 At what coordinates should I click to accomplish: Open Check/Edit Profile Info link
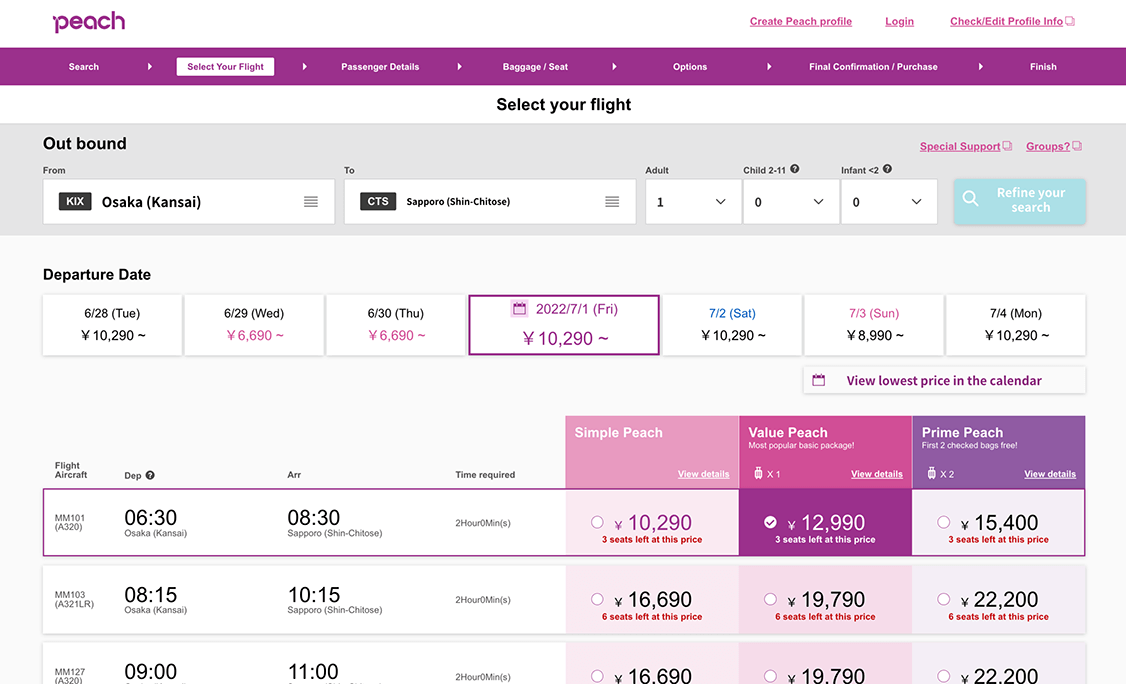point(1006,22)
